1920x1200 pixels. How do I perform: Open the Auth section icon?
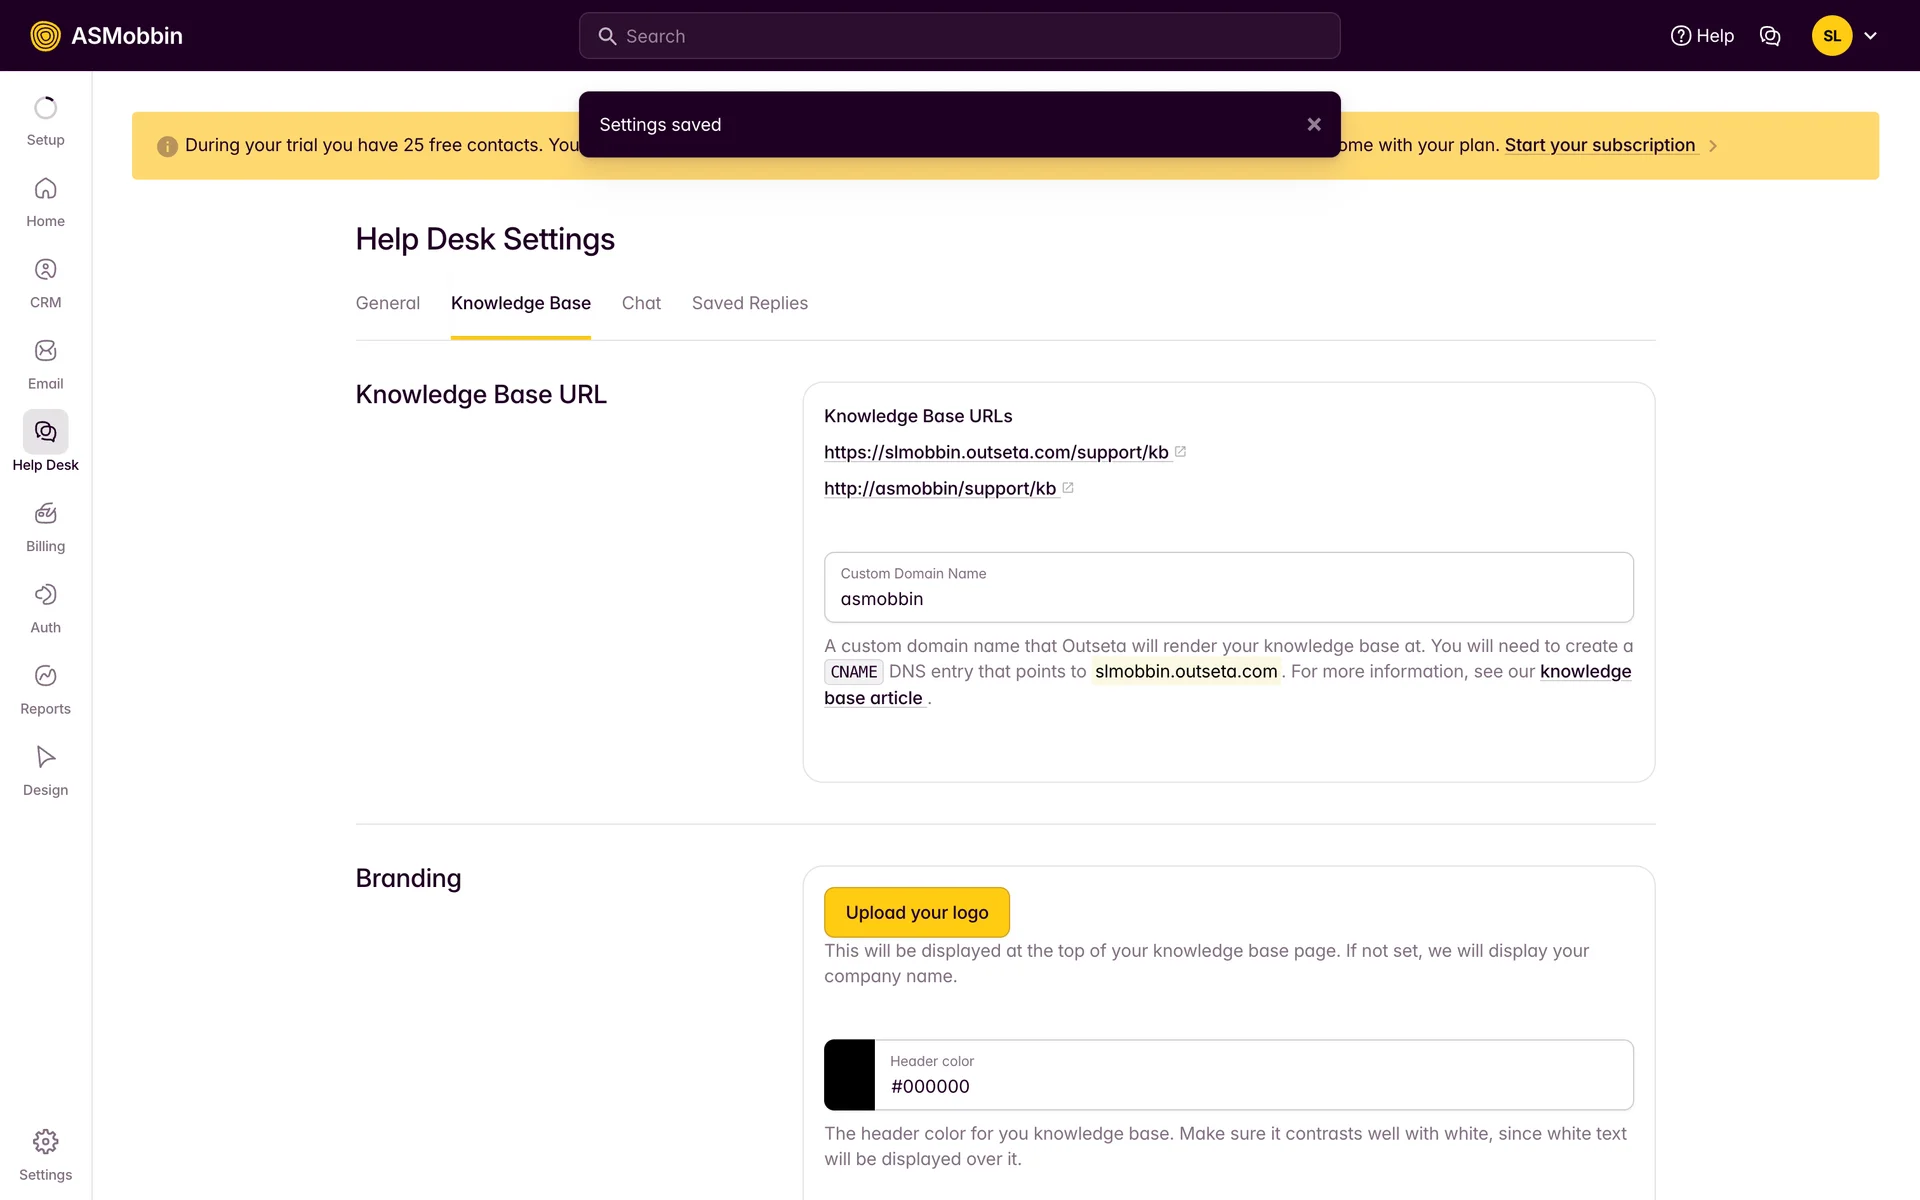(45, 595)
